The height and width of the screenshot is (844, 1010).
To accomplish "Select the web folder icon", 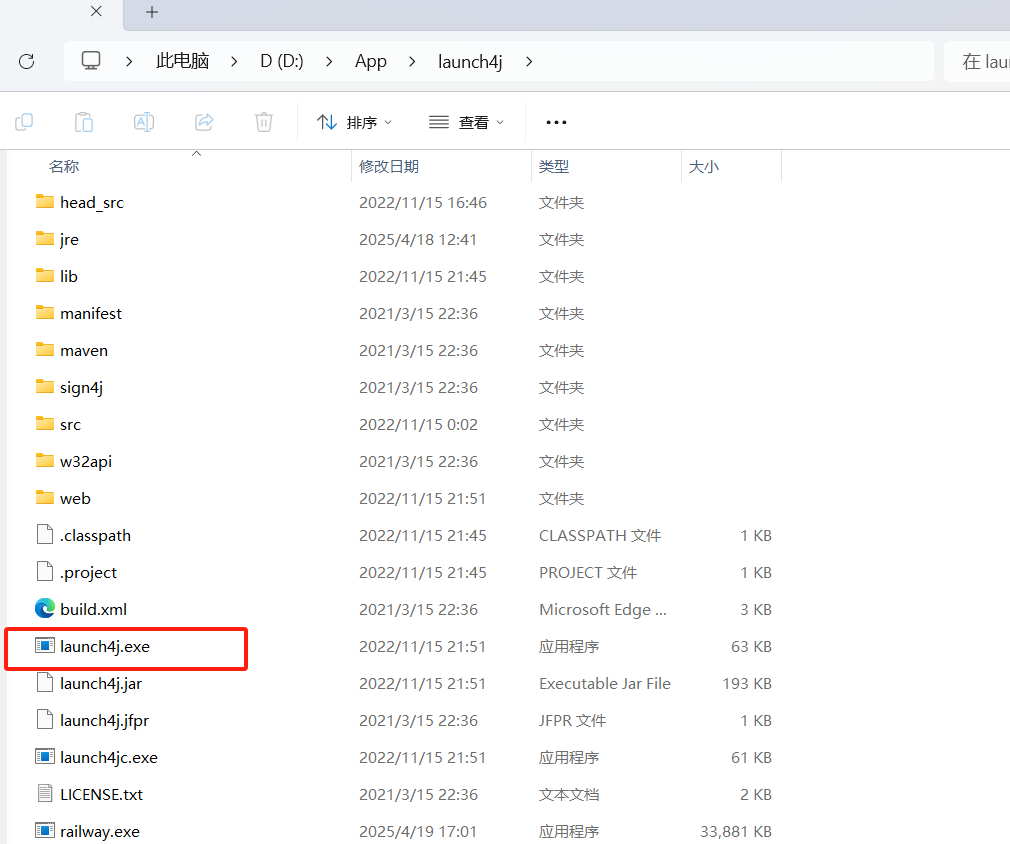I will click(x=45, y=498).
